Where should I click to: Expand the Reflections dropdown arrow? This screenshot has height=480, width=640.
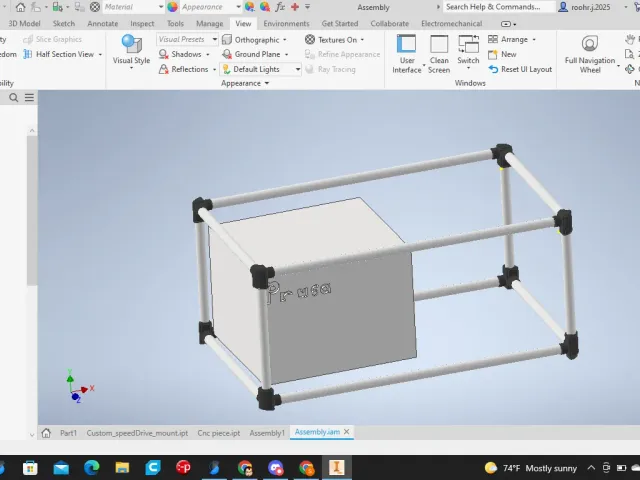[214, 69]
